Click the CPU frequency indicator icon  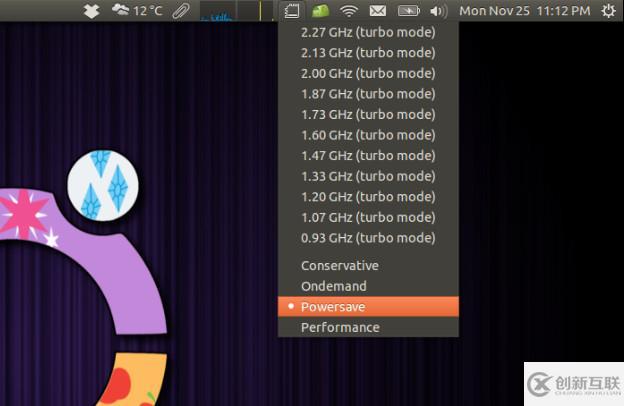pos(292,11)
